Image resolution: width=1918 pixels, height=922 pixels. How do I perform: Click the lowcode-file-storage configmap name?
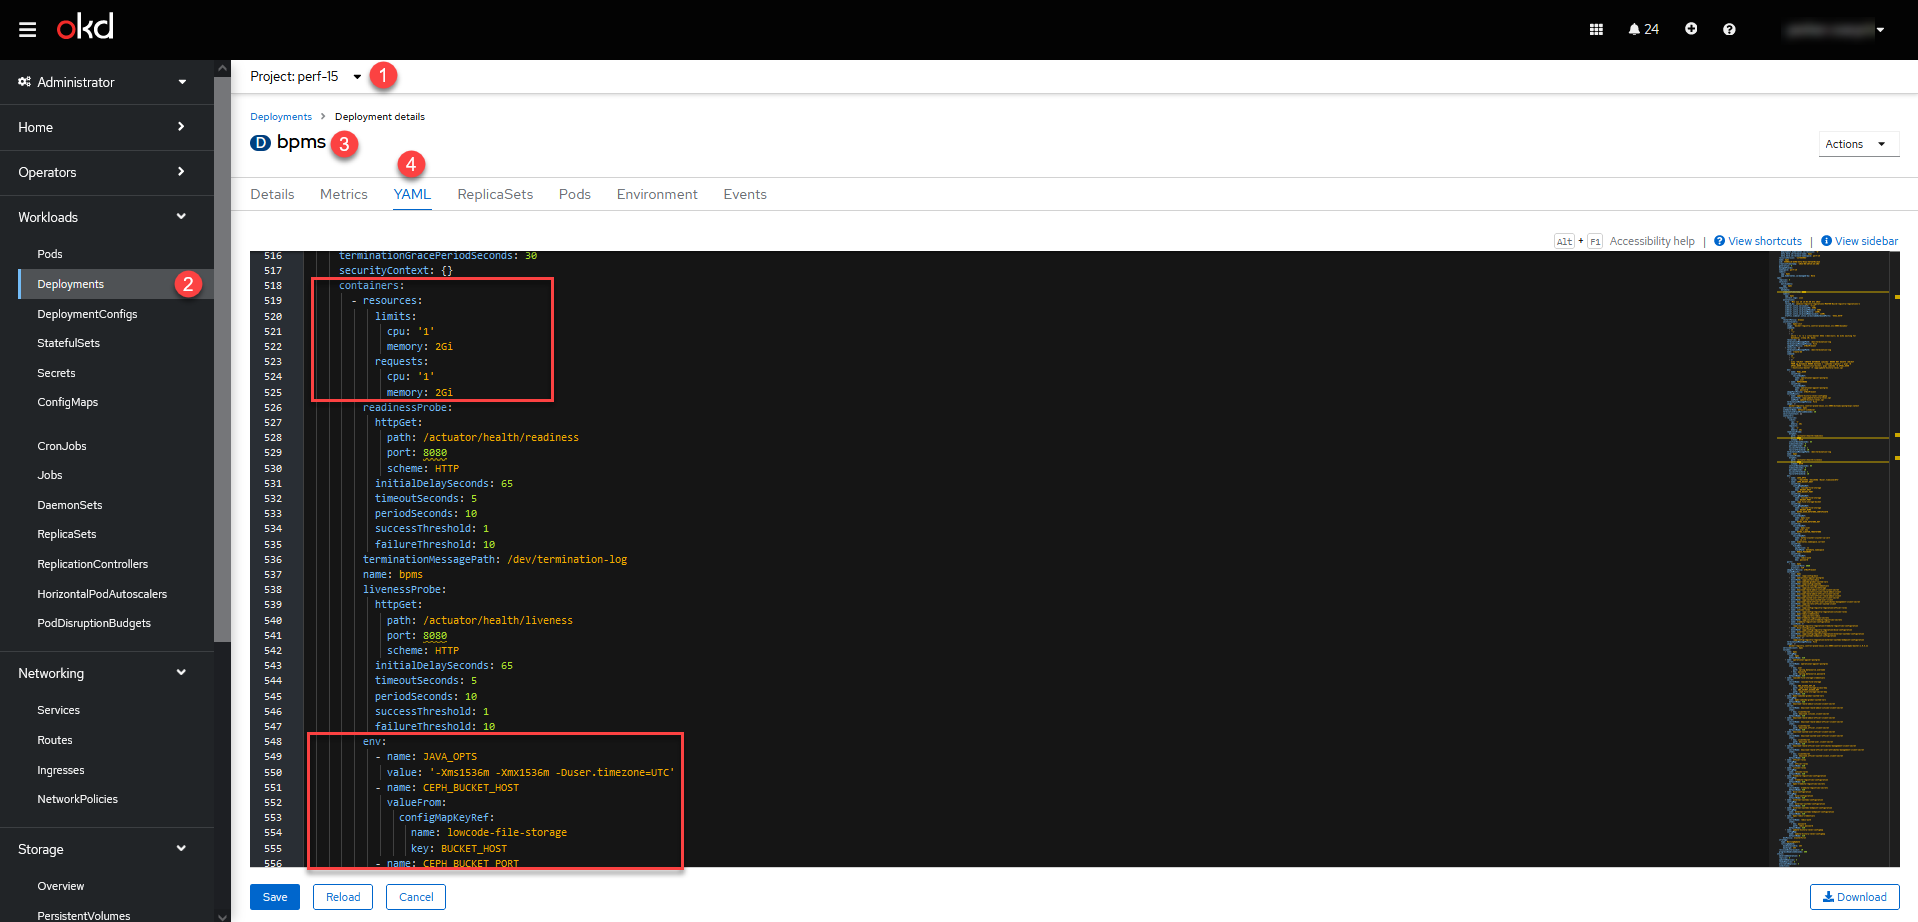click(507, 832)
